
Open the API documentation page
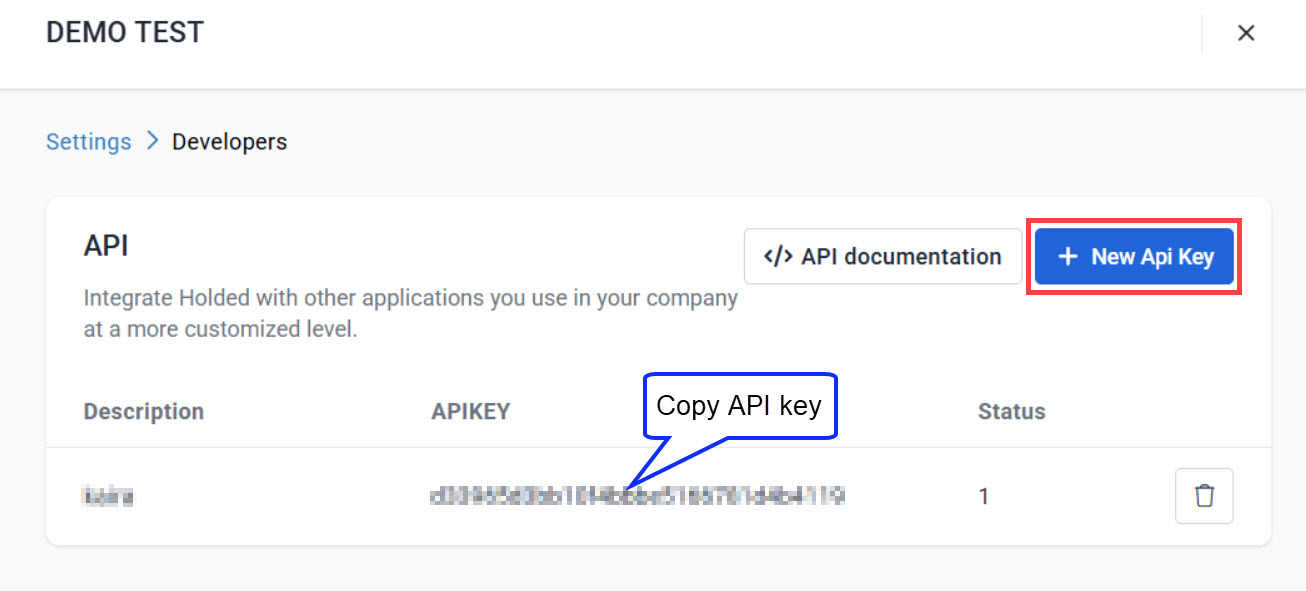[882, 256]
